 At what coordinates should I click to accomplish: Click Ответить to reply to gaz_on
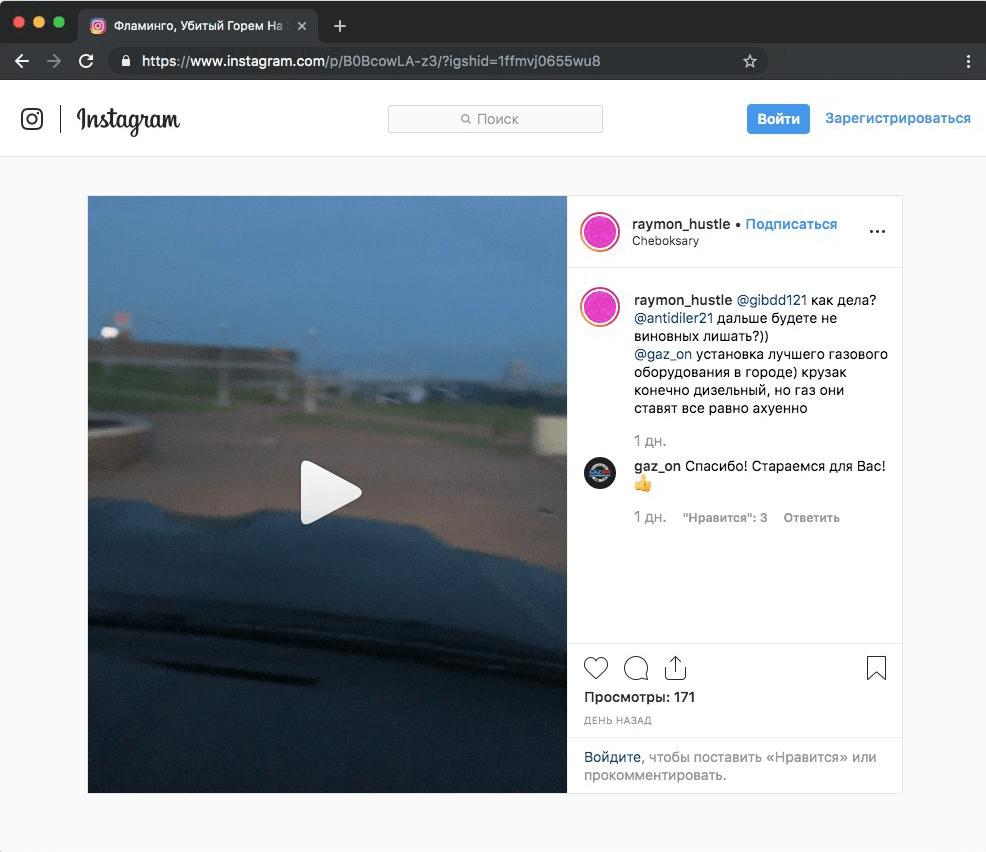811,518
